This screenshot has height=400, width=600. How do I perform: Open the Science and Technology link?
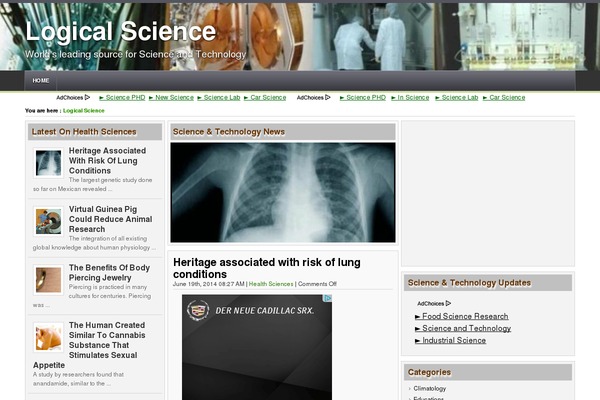(463, 328)
